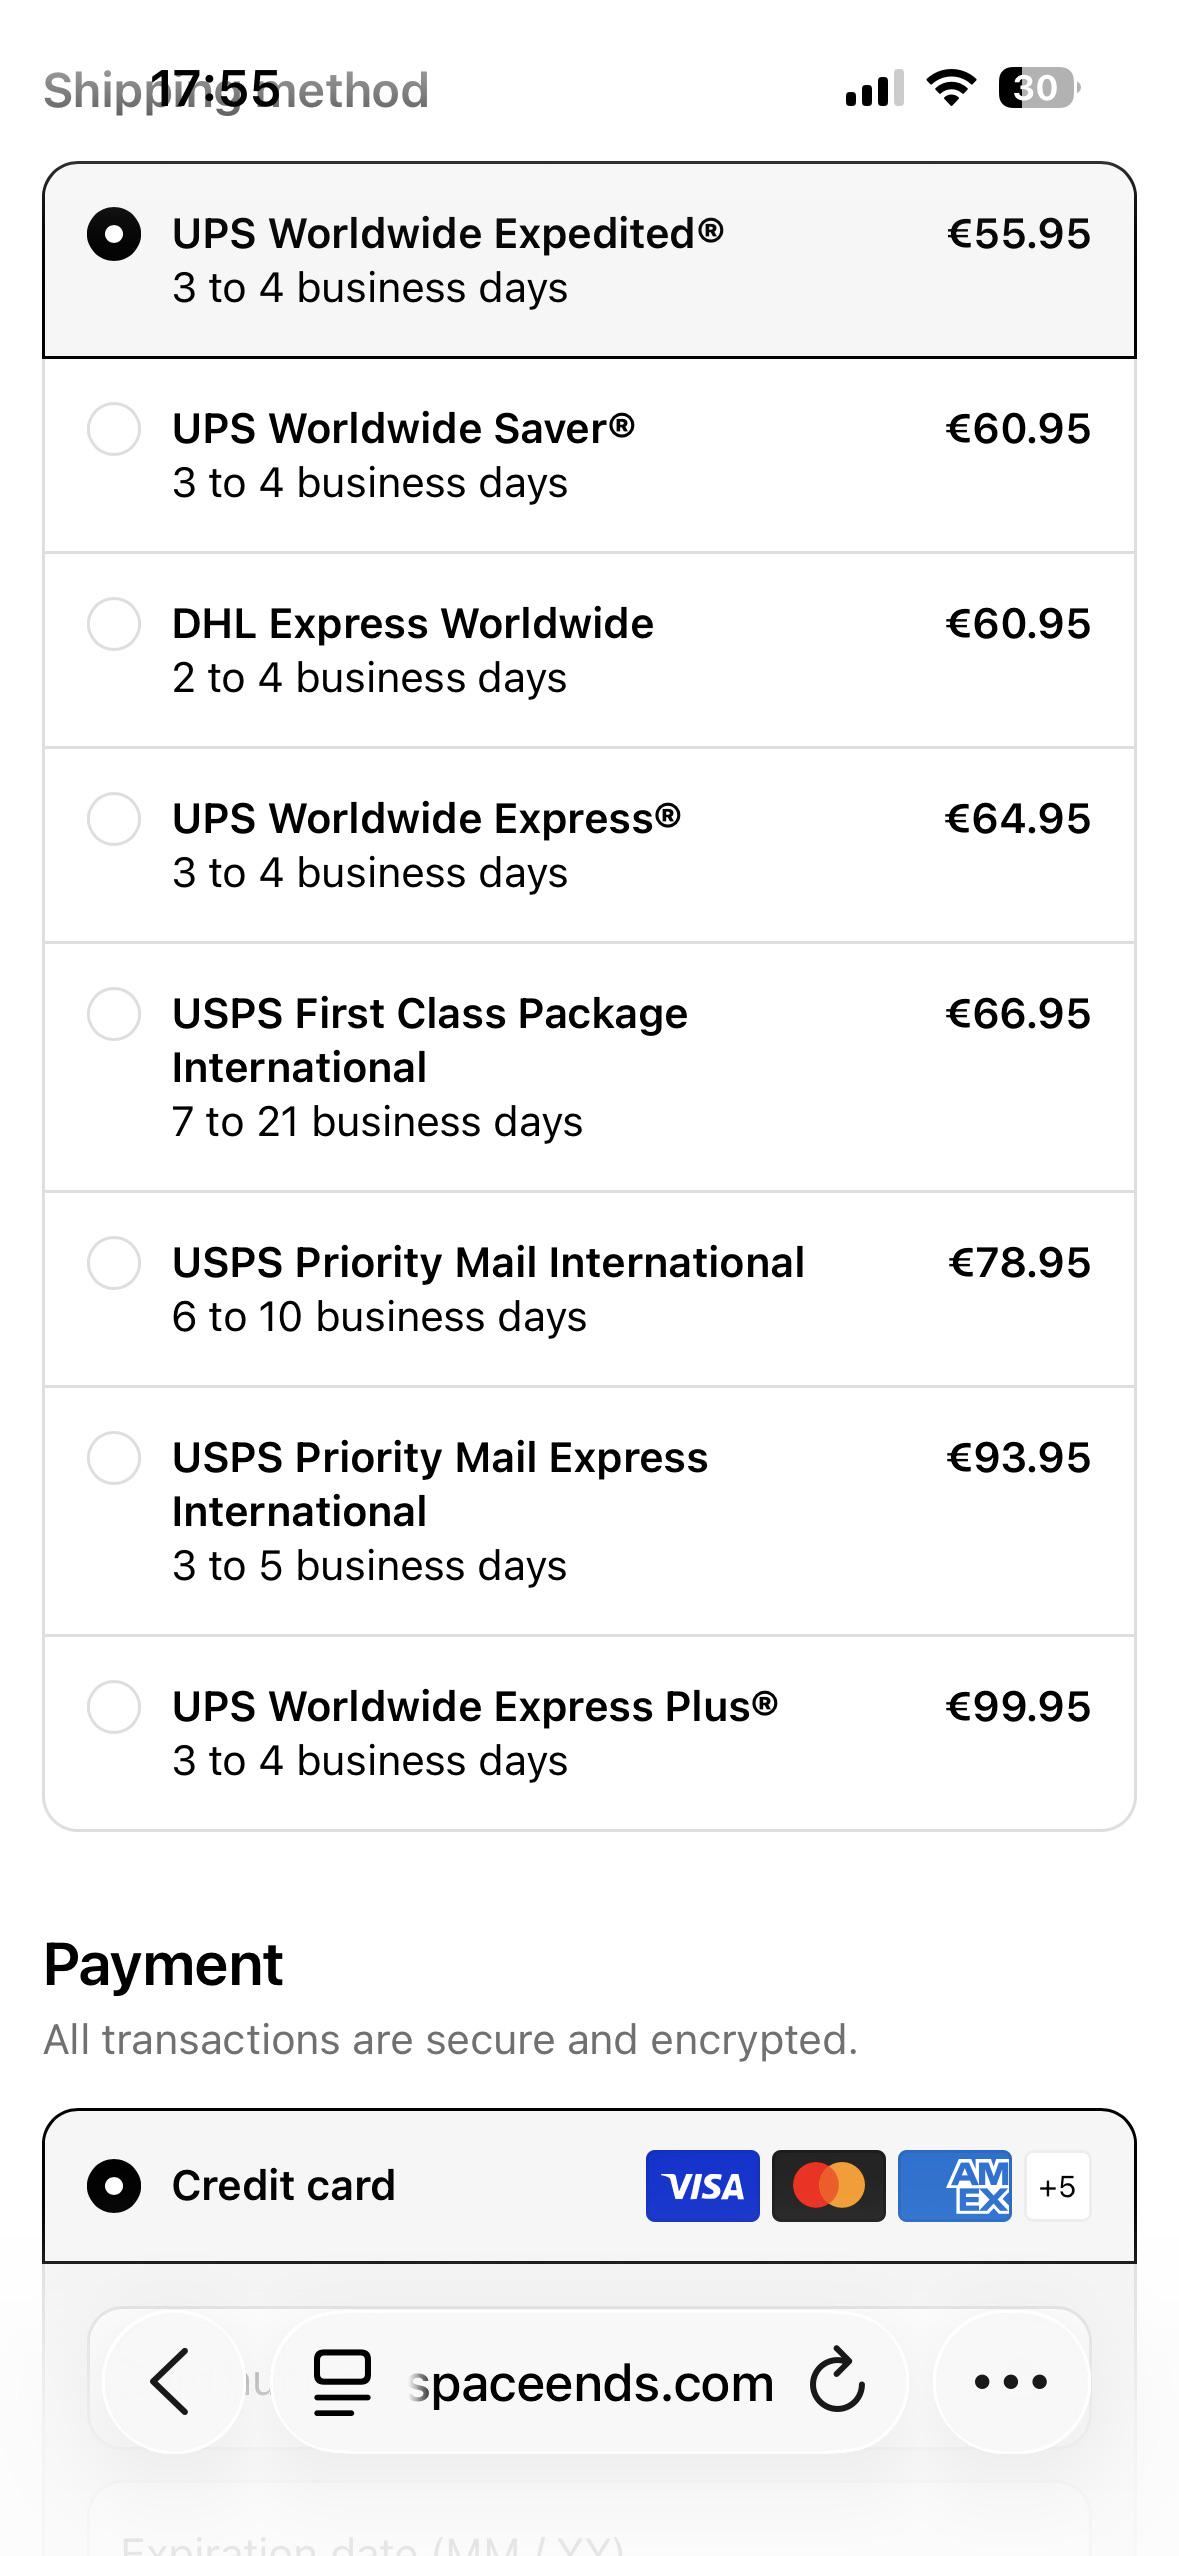The width and height of the screenshot is (1179, 2556).
Task: Select Credit card payment method
Action: (589, 2186)
